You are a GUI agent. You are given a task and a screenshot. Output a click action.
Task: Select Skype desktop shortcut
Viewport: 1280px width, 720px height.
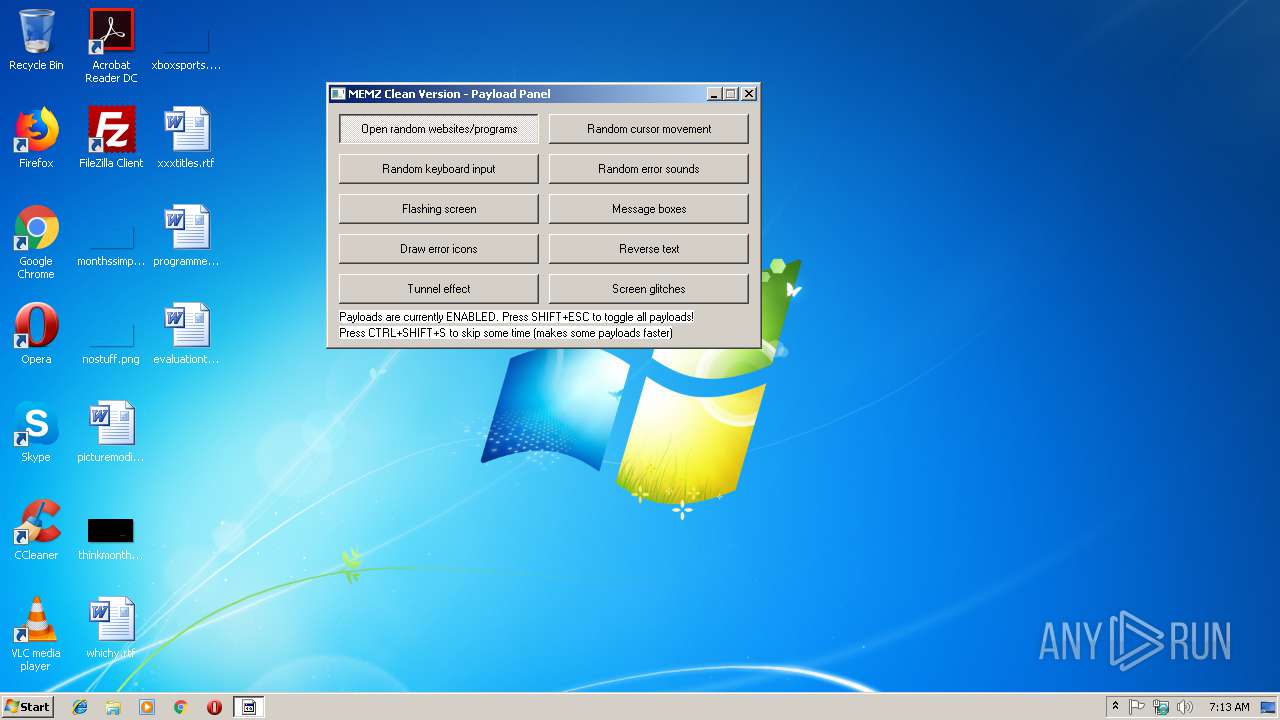click(x=36, y=432)
